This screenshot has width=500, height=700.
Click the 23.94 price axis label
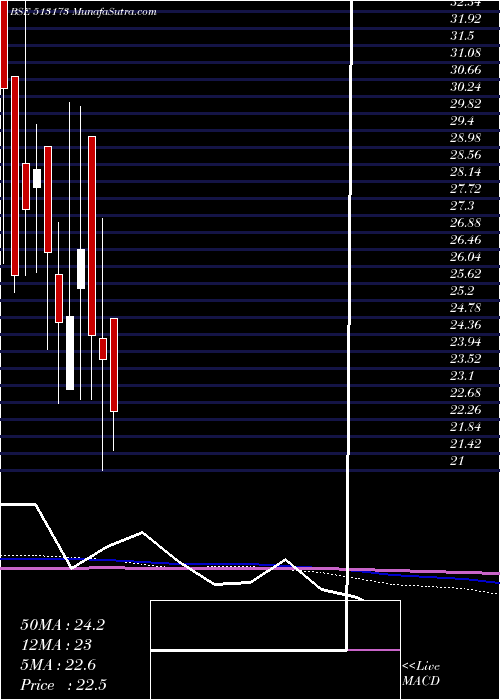(466, 342)
